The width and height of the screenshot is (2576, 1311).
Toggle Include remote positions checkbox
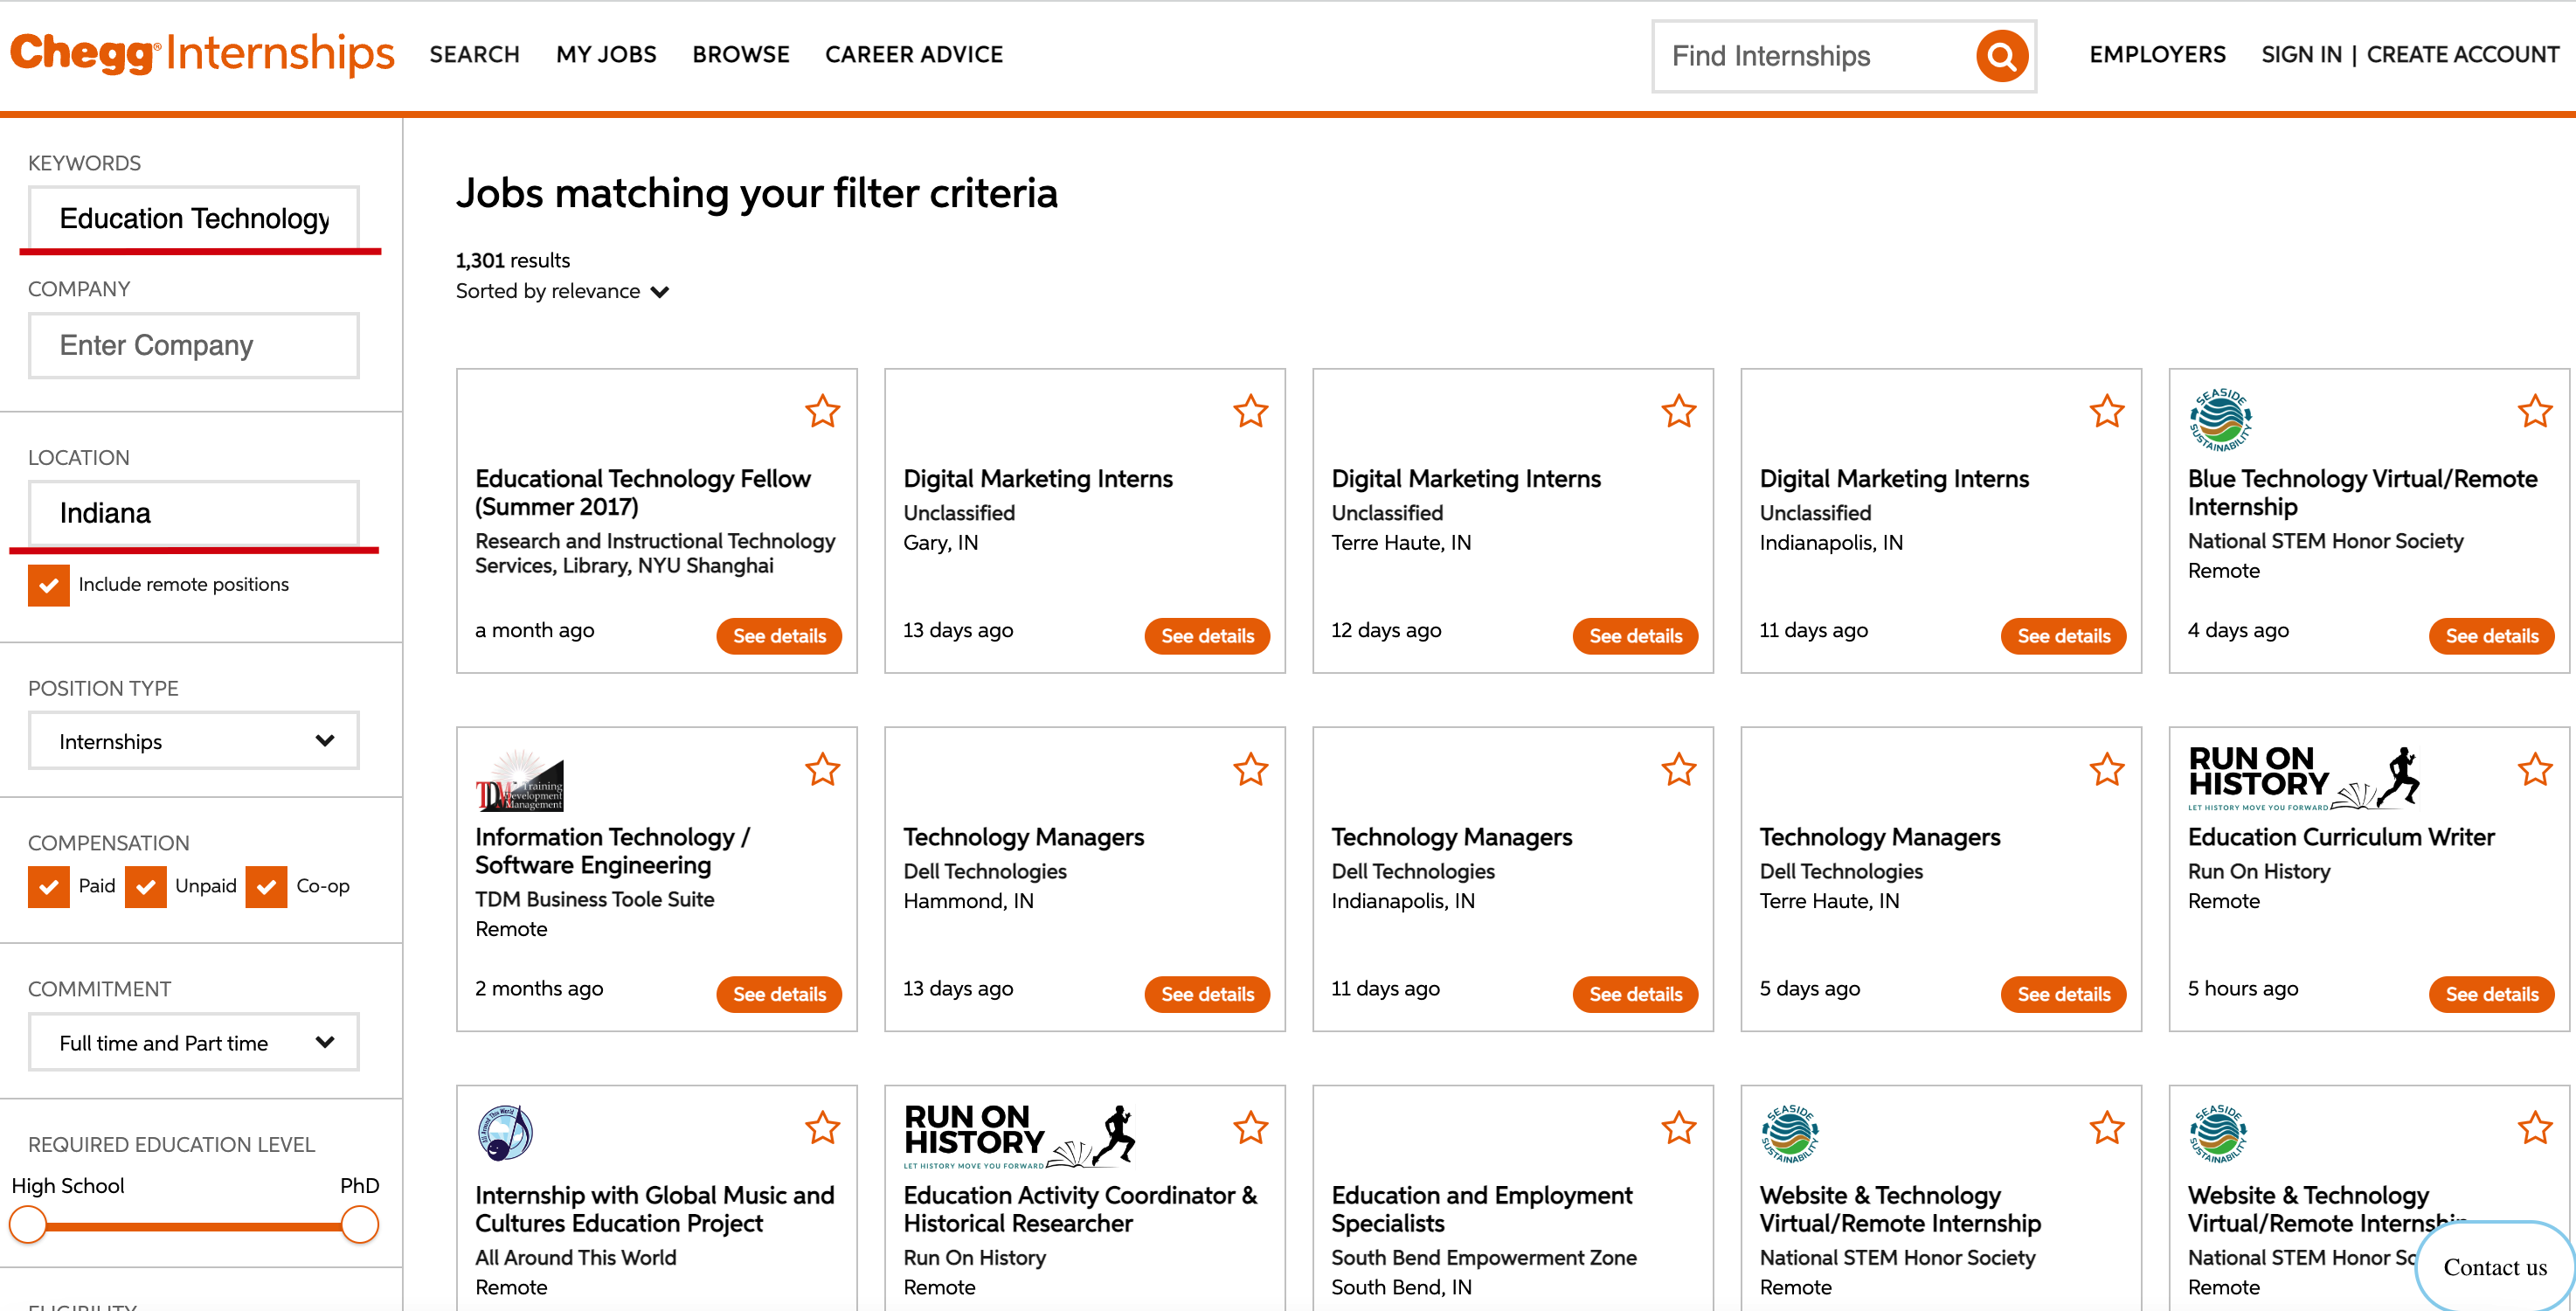click(49, 585)
